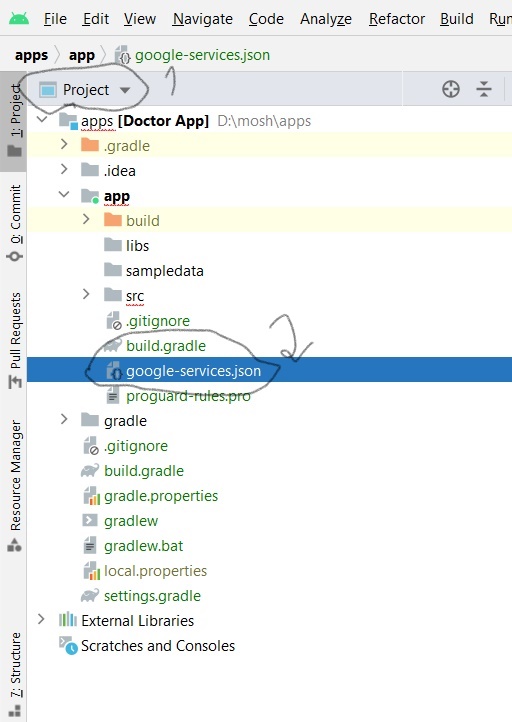Click the proguard-rules.pro file icon
The image size is (512, 722).
click(x=112, y=396)
